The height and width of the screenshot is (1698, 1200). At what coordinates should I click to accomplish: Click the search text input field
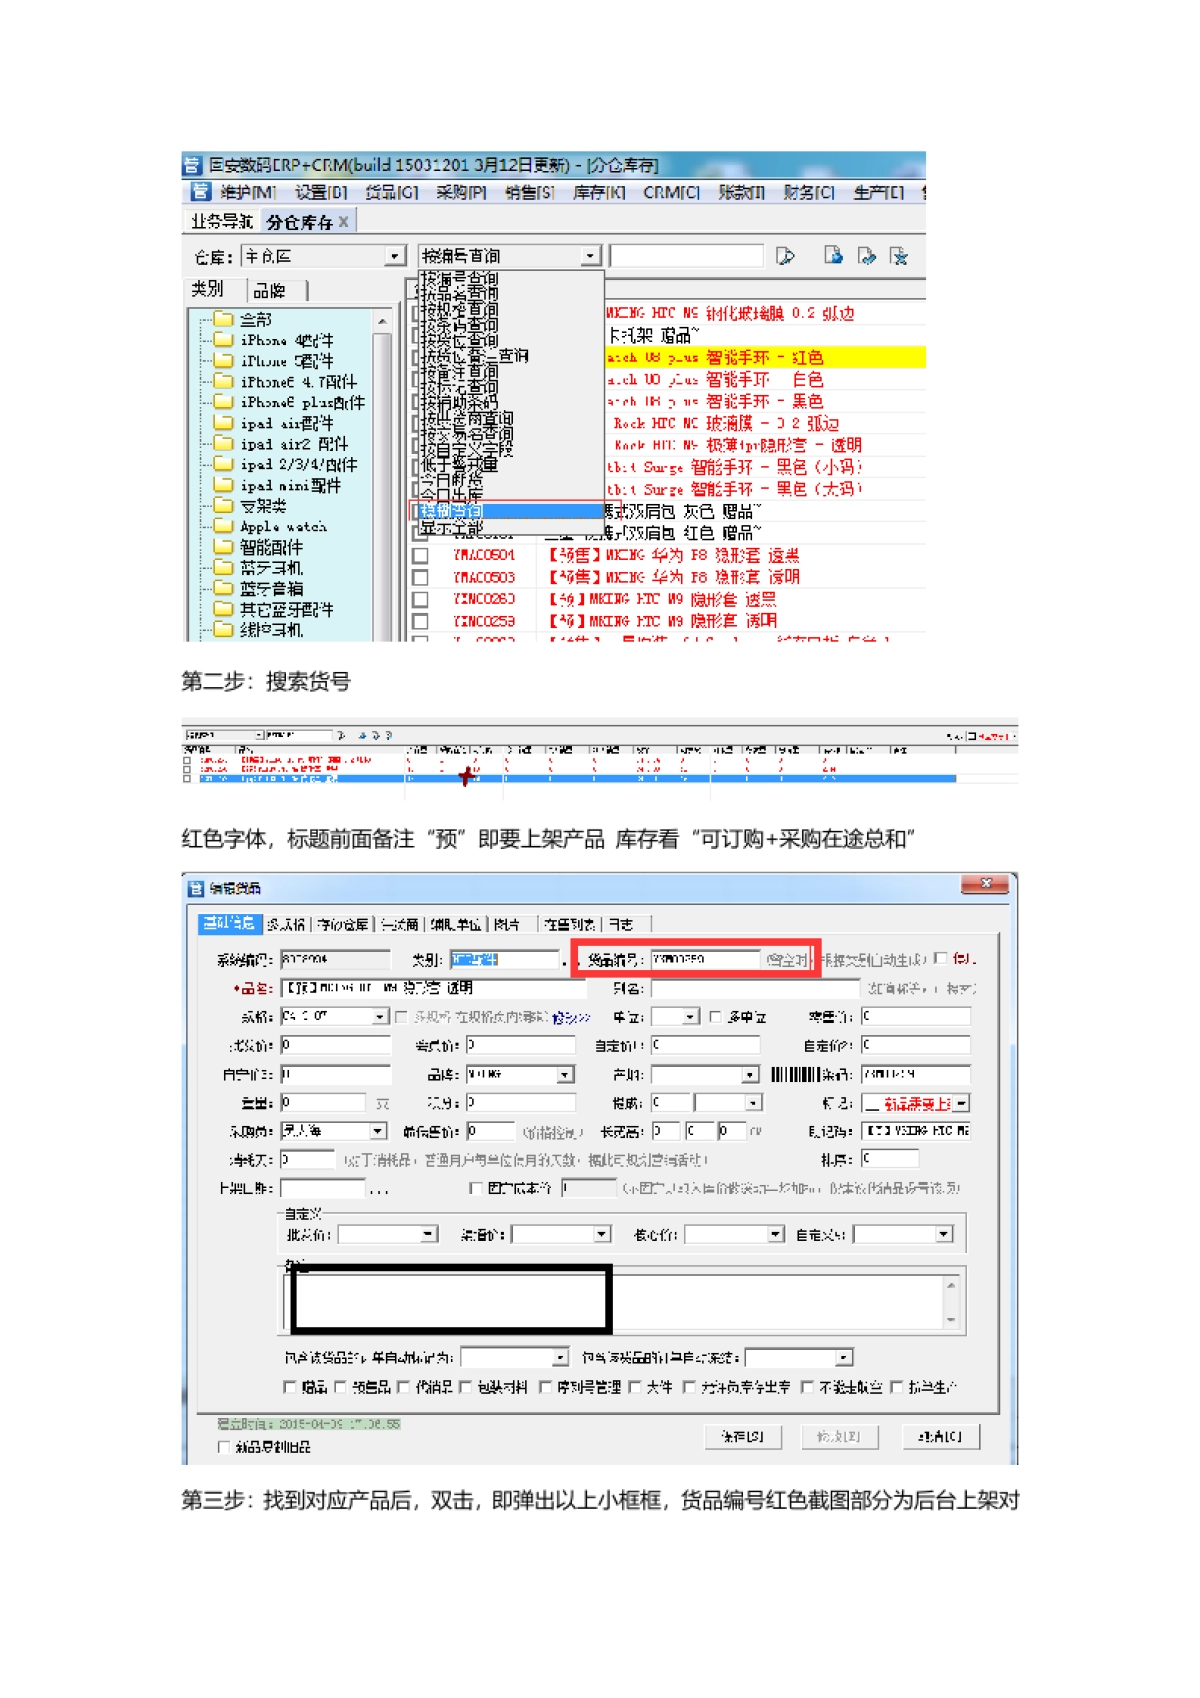click(686, 256)
